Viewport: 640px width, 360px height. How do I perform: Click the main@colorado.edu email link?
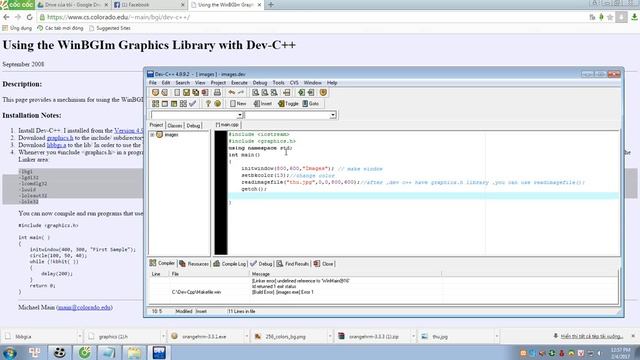point(84,307)
